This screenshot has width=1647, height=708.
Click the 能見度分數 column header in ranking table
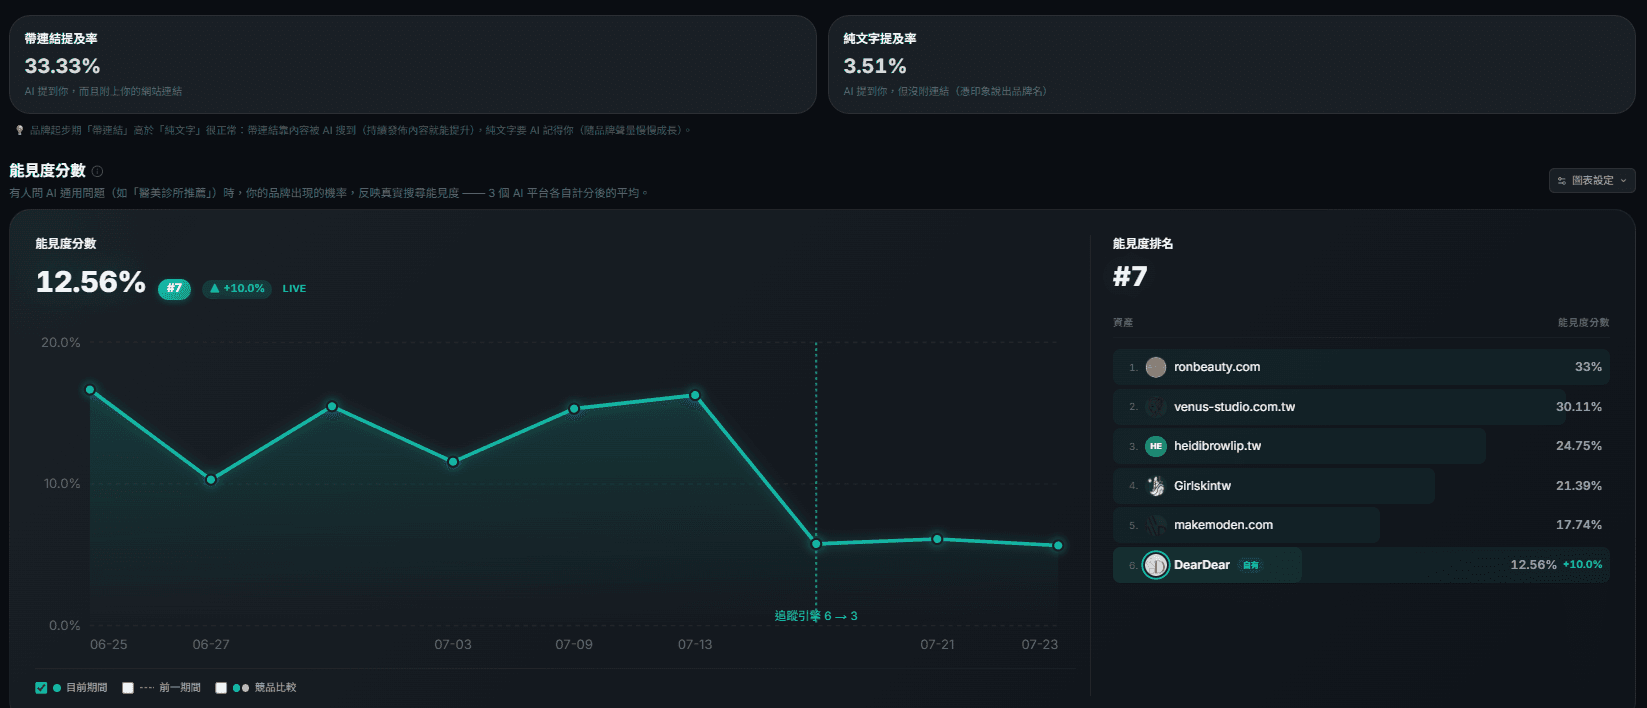[x=1583, y=323]
